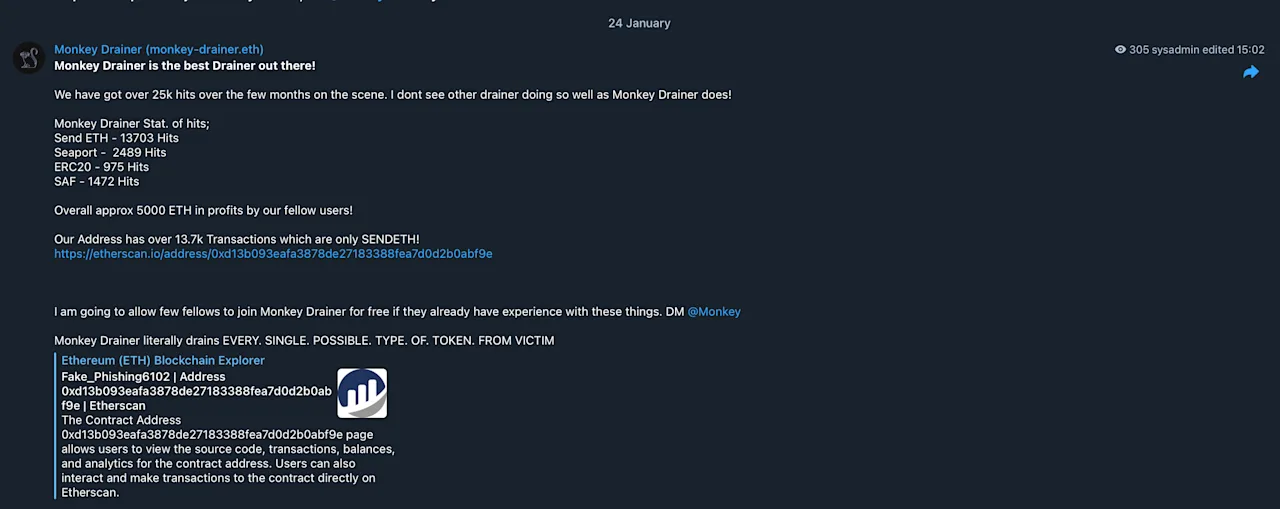Screen dimensions: 1280x509
Task: Click the bold best Drainer headline
Action: 185,66
